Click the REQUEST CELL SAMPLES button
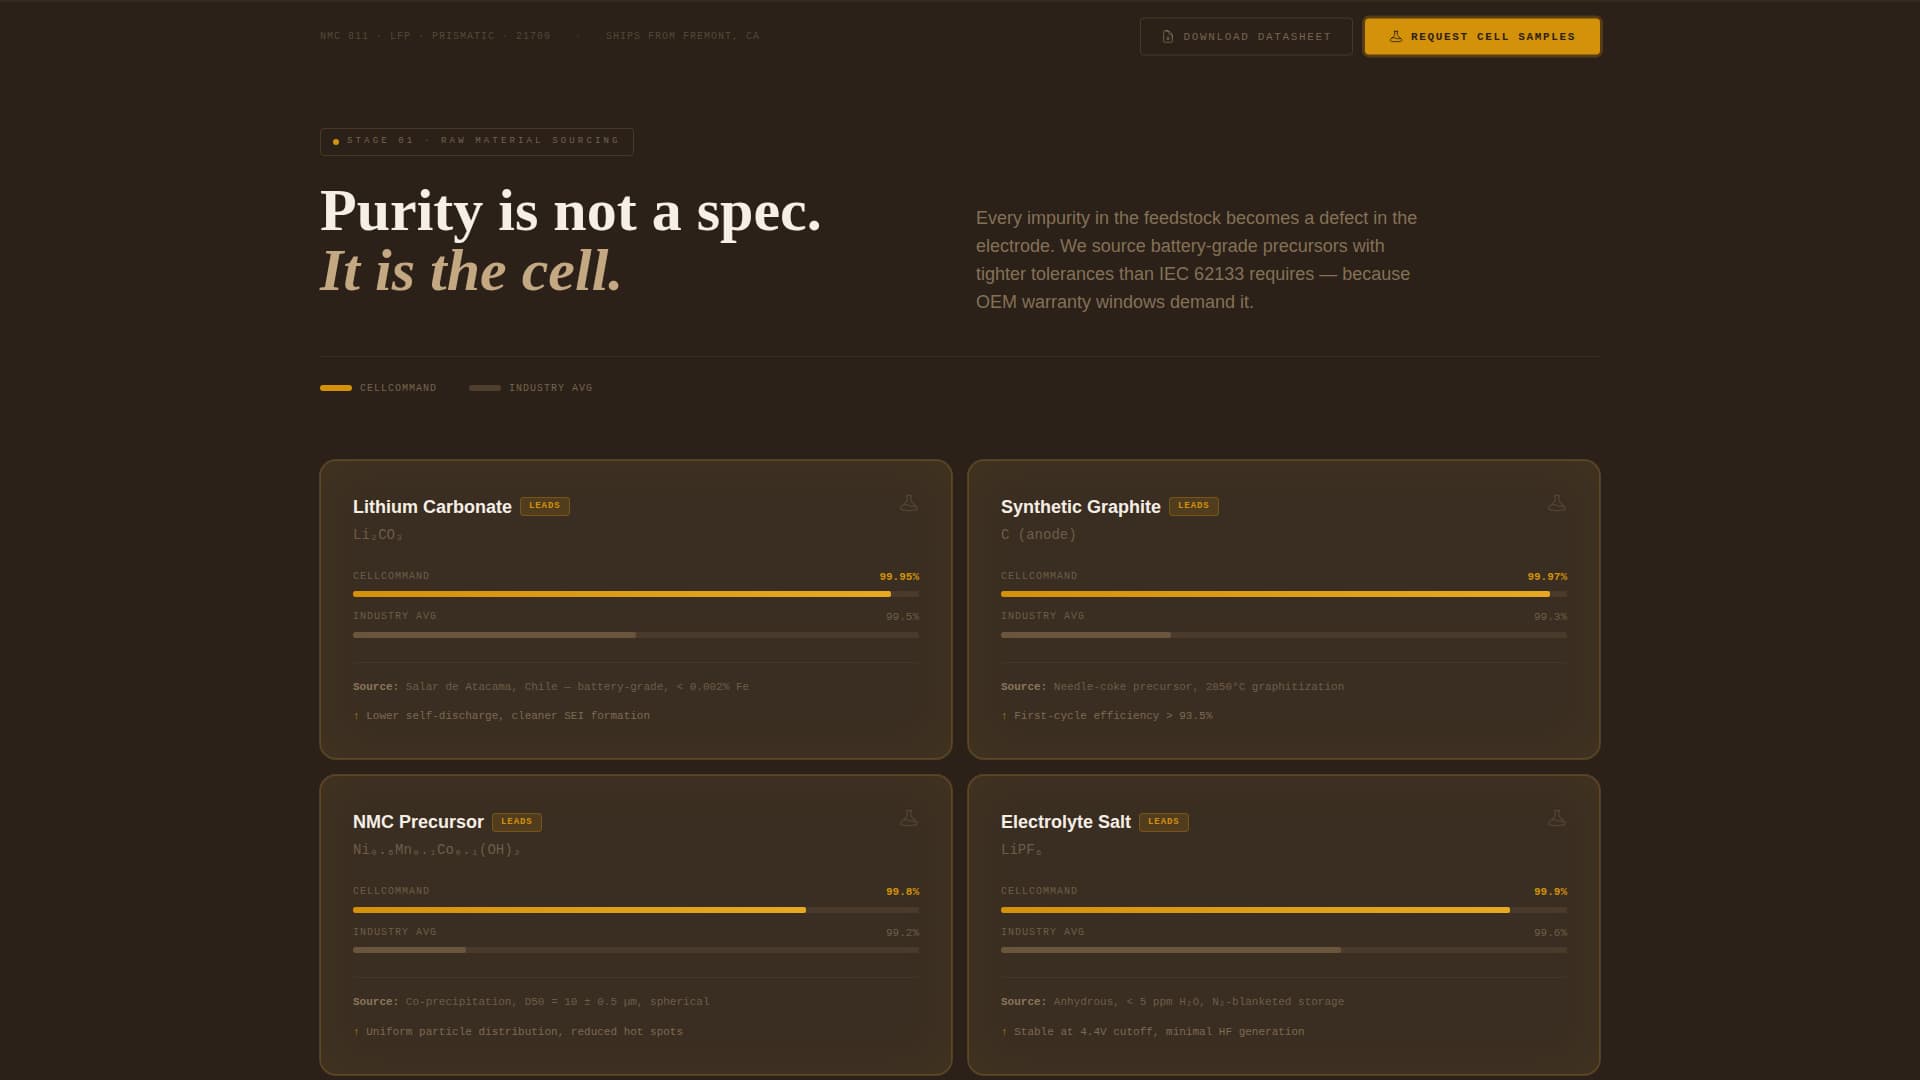The height and width of the screenshot is (1080, 1920). (1481, 36)
